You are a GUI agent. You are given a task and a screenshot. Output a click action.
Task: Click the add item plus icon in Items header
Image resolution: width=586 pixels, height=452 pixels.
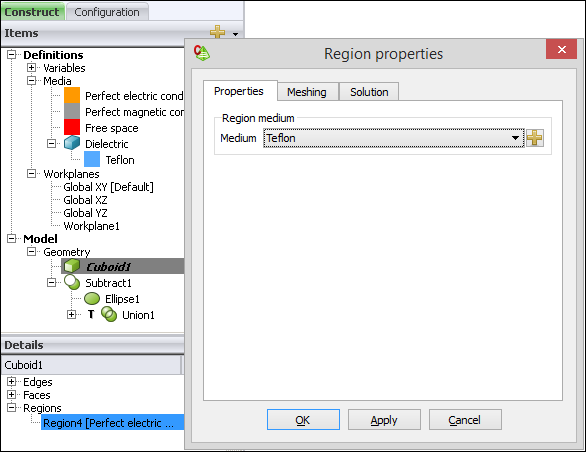(218, 32)
